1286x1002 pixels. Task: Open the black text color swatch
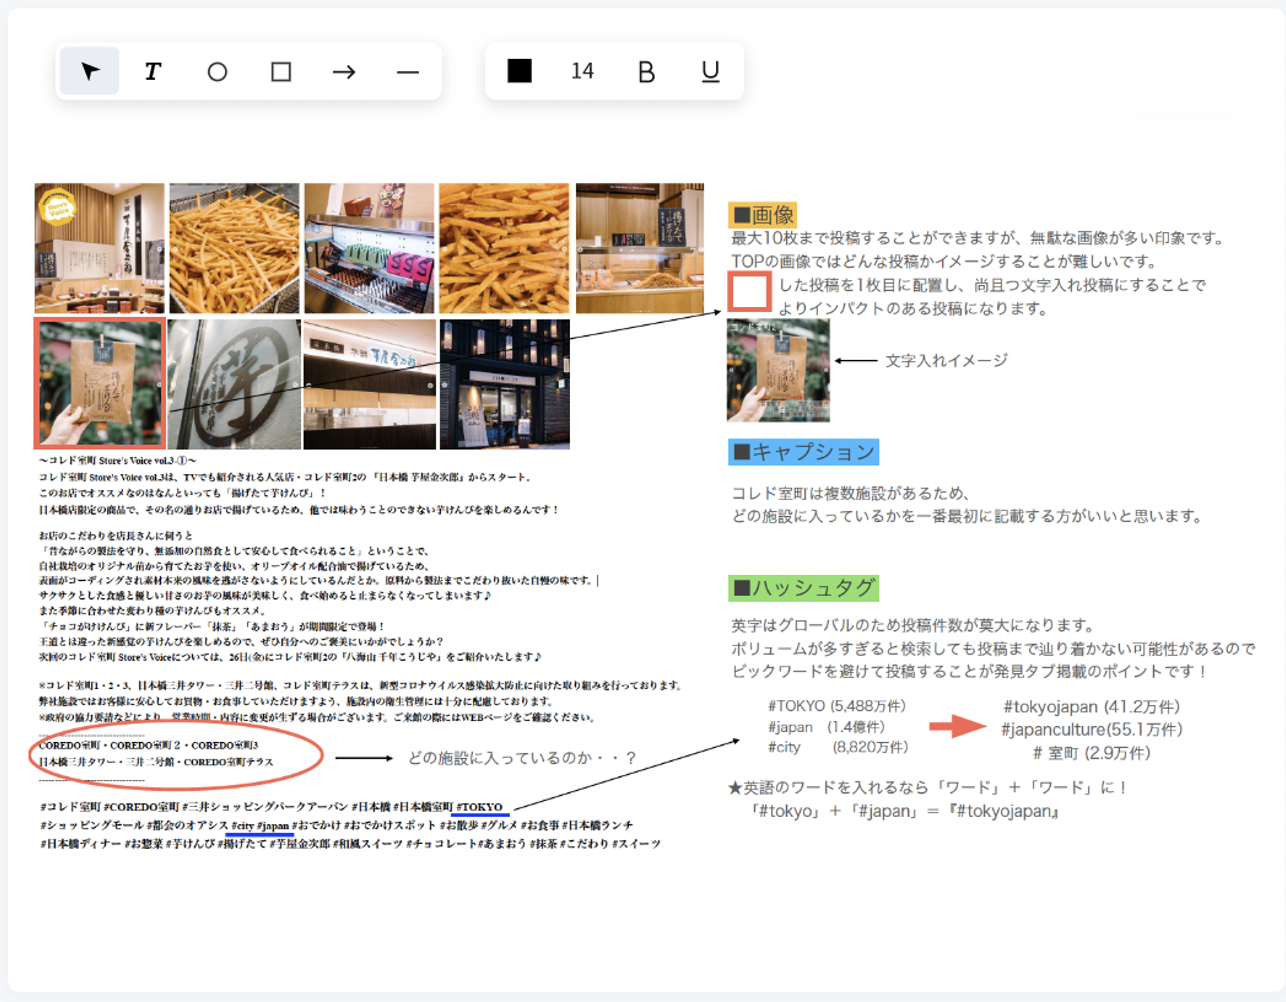pyautogui.click(x=519, y=71)
